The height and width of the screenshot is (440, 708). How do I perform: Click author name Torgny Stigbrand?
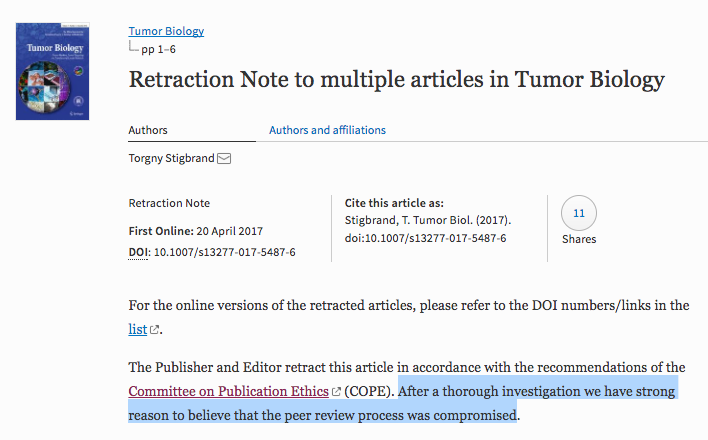171,158
